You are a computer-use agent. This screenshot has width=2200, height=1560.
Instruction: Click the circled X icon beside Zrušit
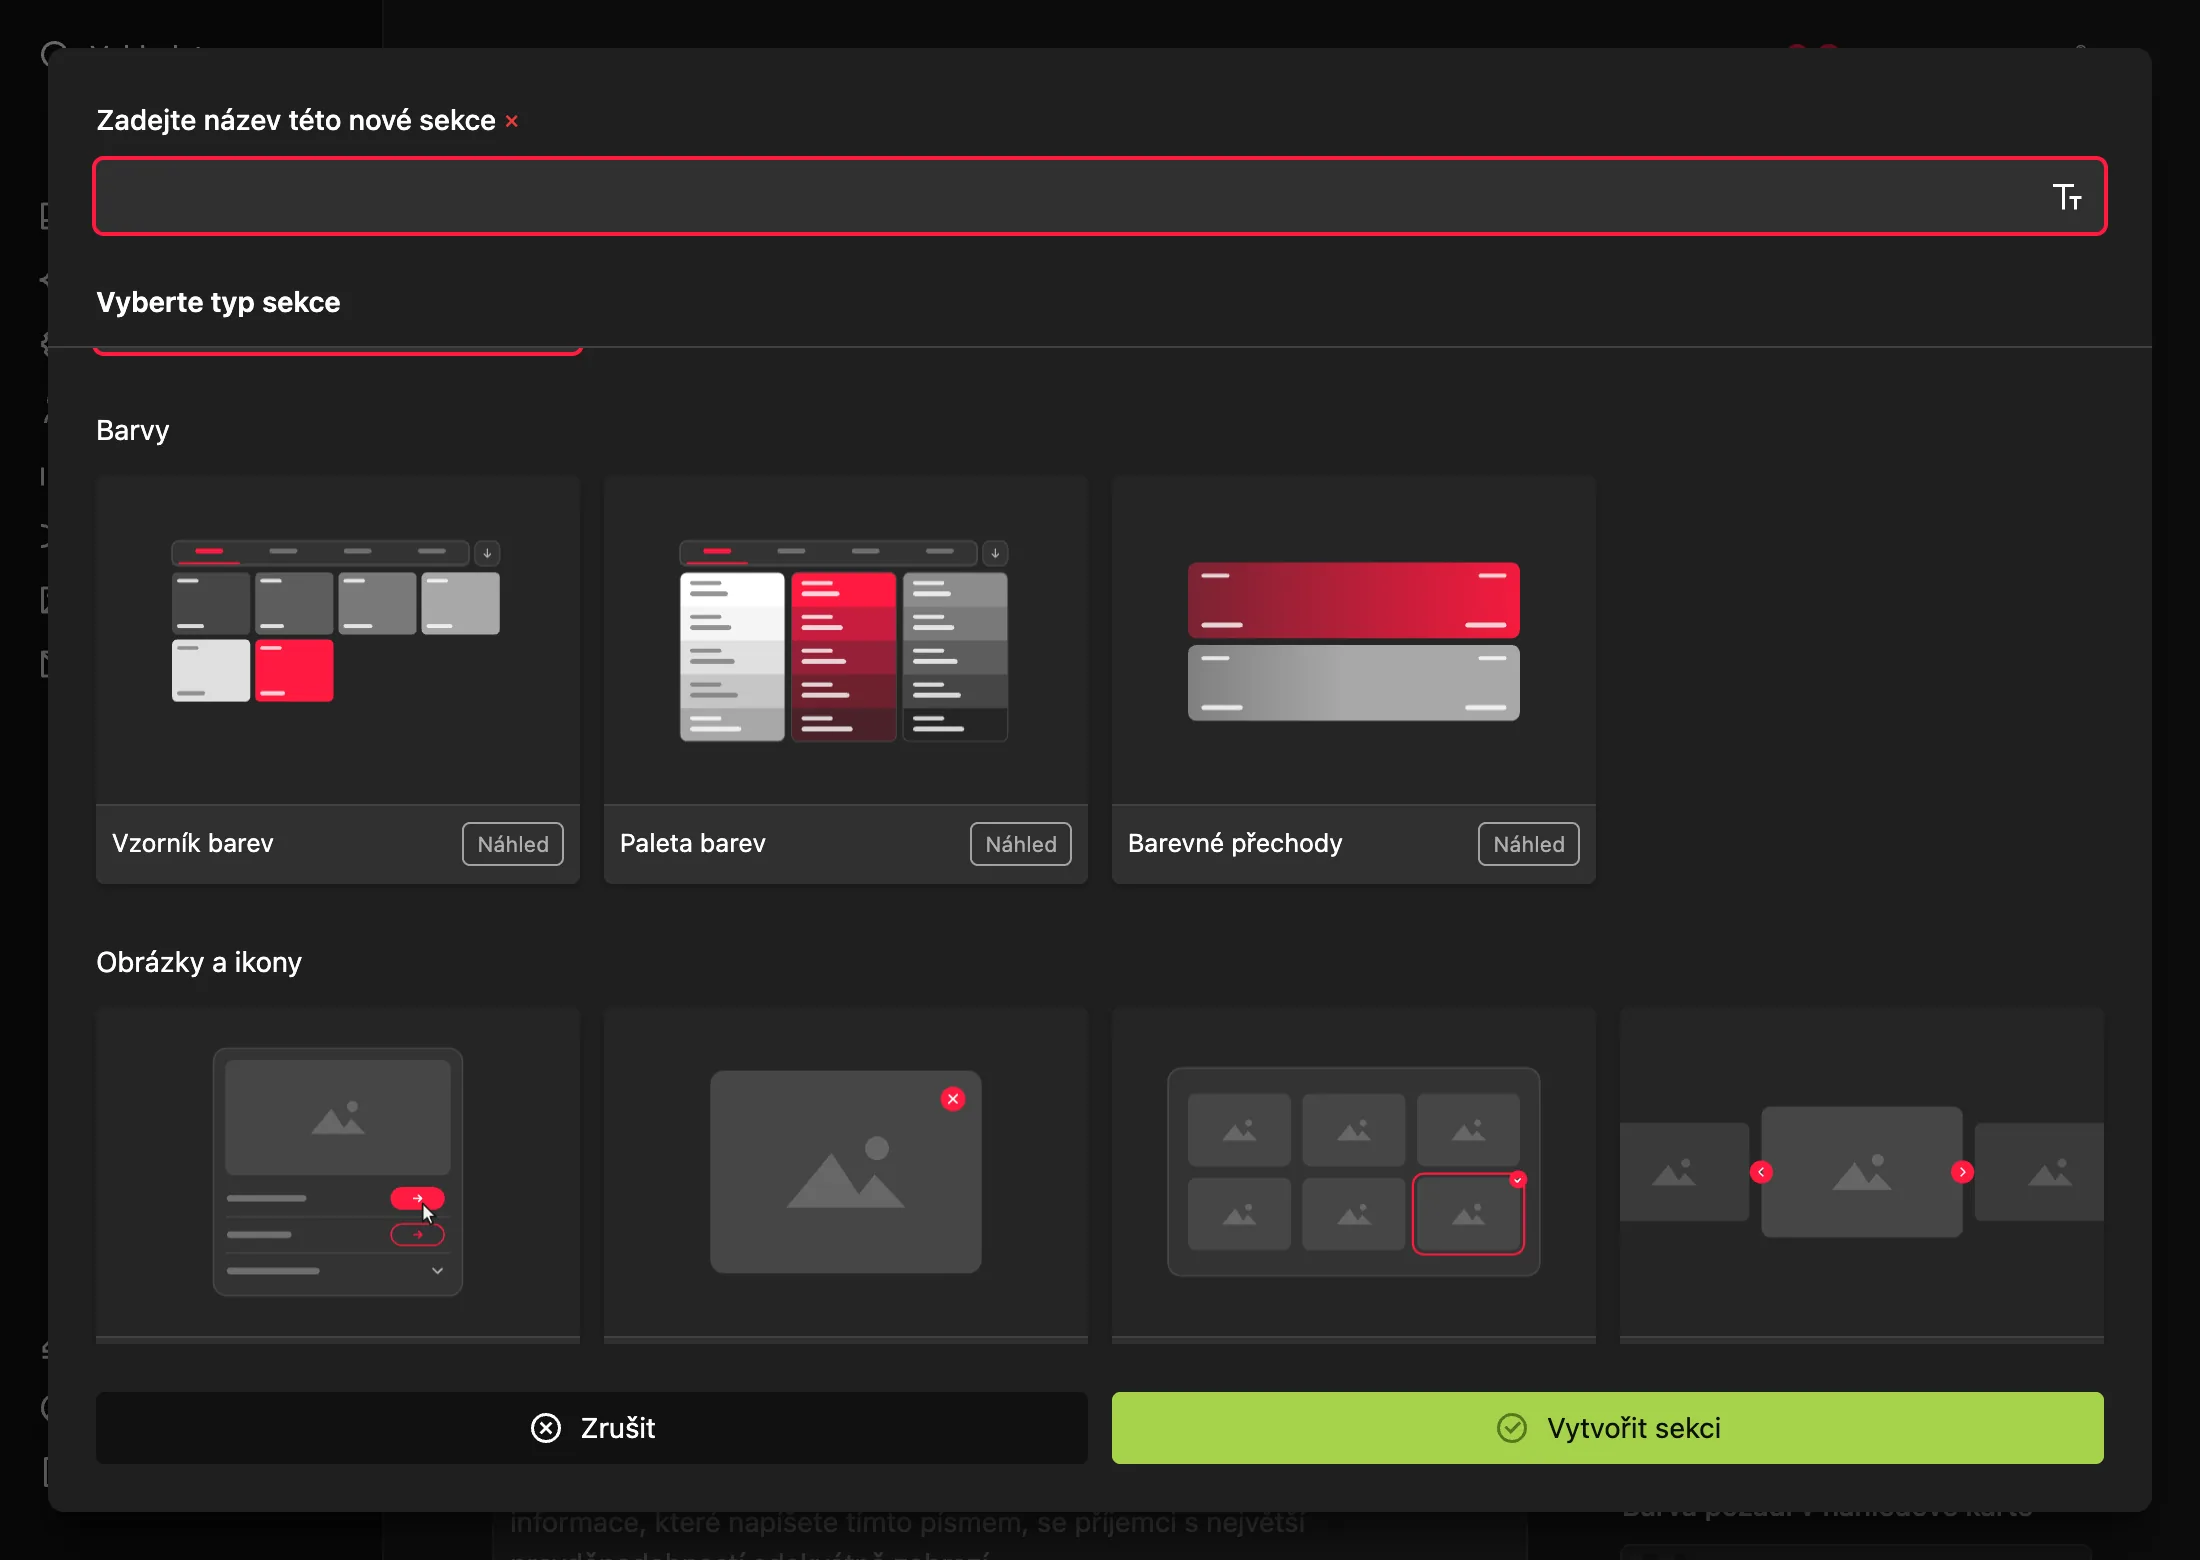[x=546, y=1428]
